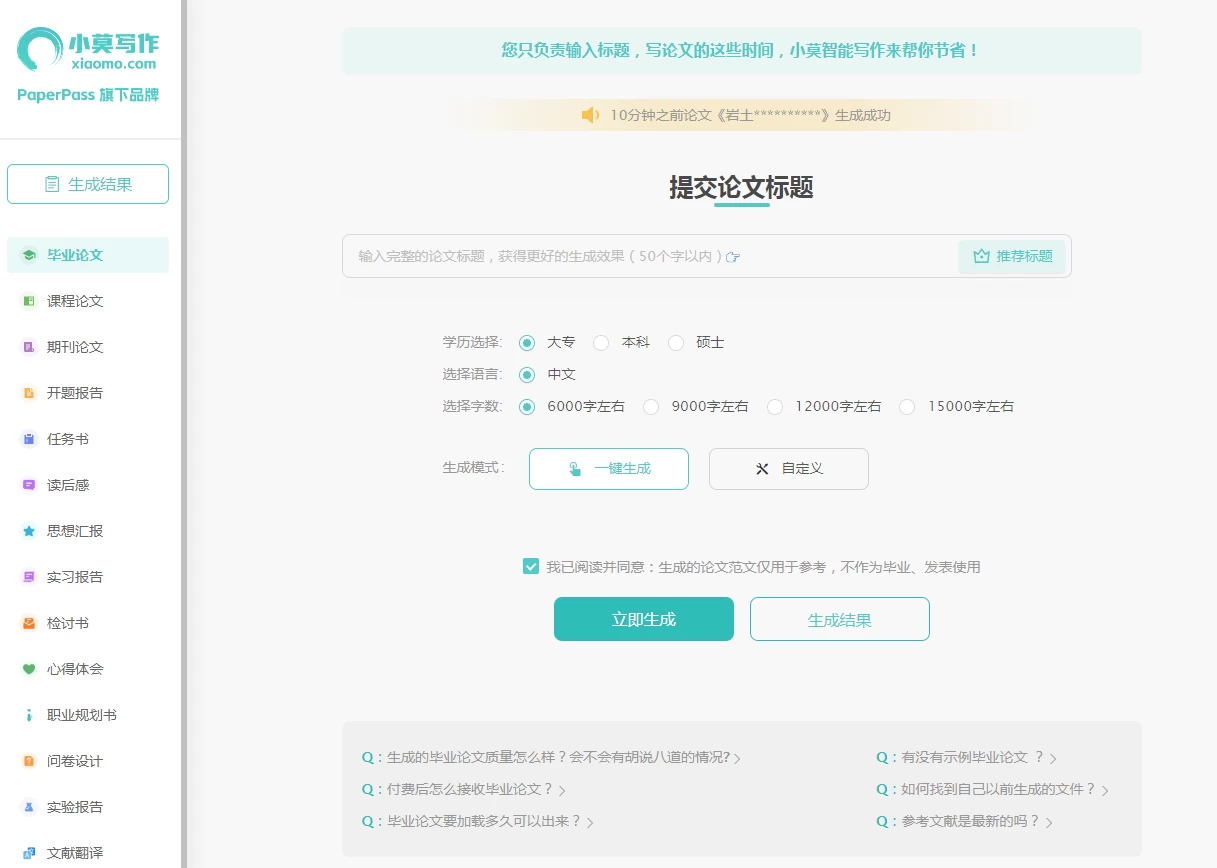Open 期刊论文 in the sidebar menu
This screenshot has width=1217, height=868.
pos(75,347)
